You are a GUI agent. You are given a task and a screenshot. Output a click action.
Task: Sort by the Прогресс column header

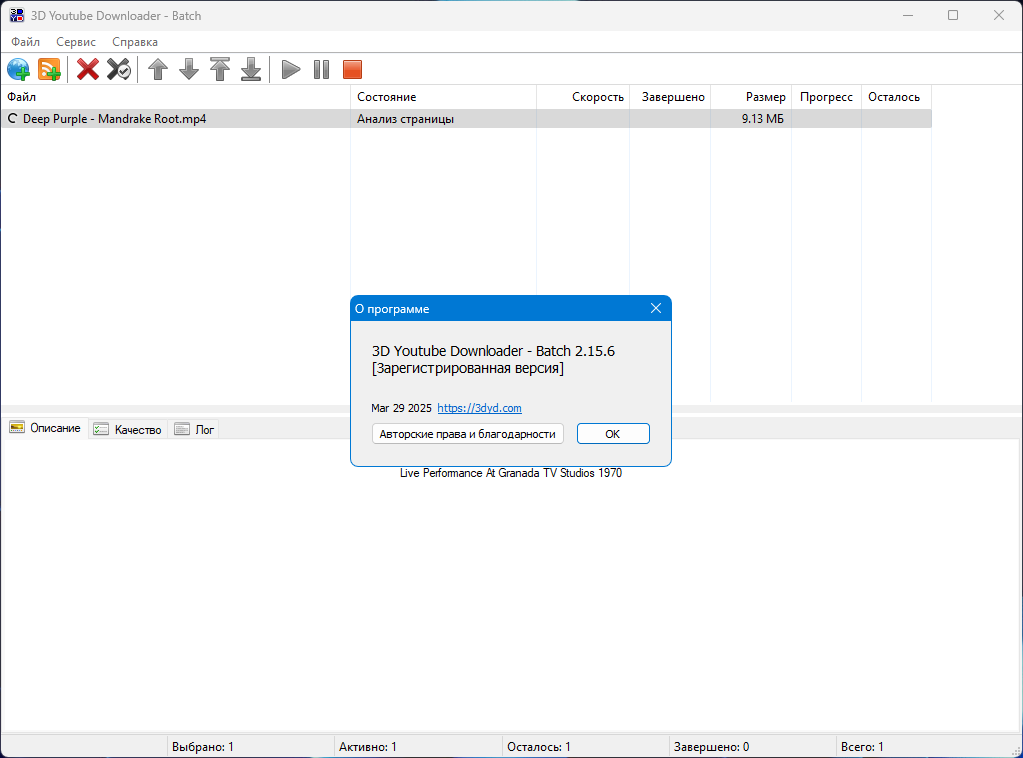(827, 97)
